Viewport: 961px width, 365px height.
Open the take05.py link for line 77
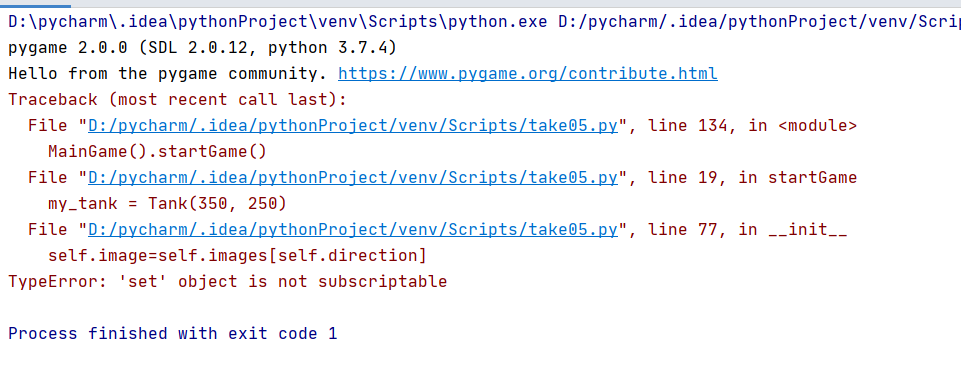coord(353,230)
